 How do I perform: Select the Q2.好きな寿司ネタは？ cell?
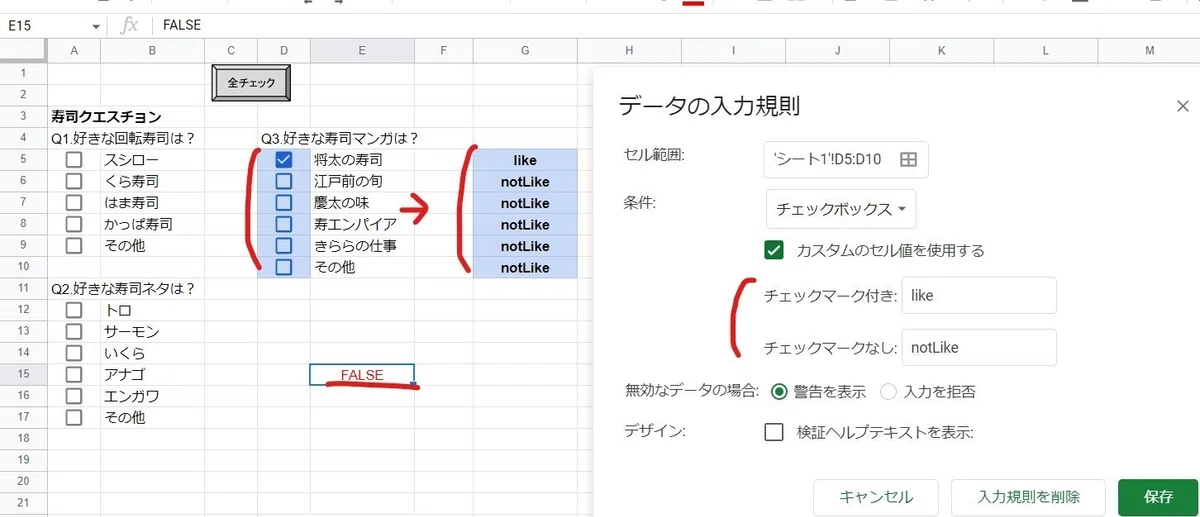(126, 289)
